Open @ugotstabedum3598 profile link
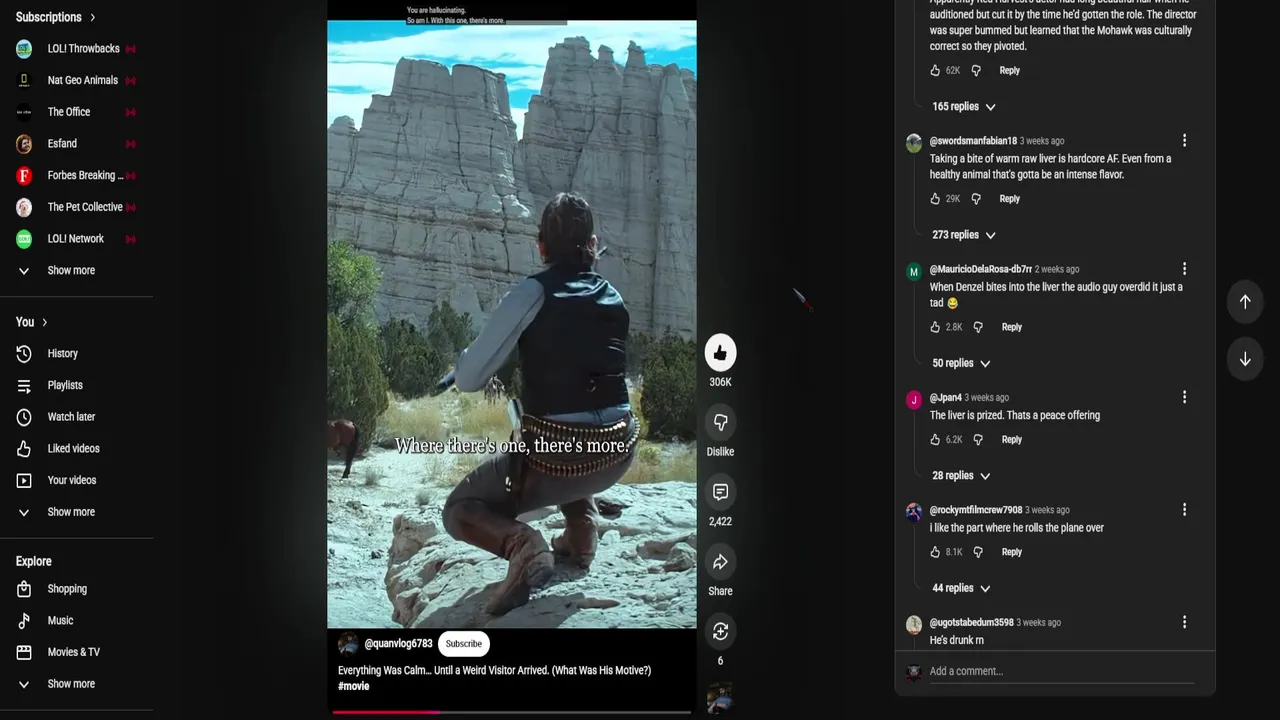This screenshot has width=1280, height=720. [971, 622]
